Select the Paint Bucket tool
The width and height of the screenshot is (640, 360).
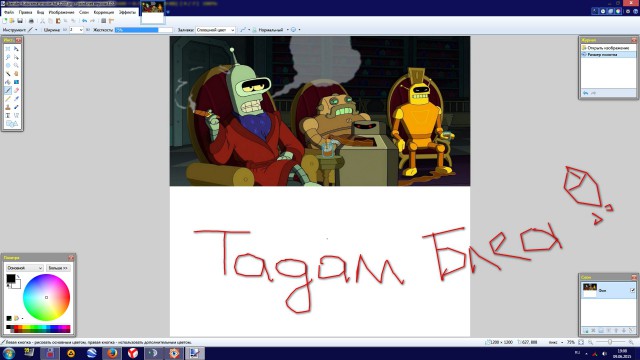tap(8, 82)
